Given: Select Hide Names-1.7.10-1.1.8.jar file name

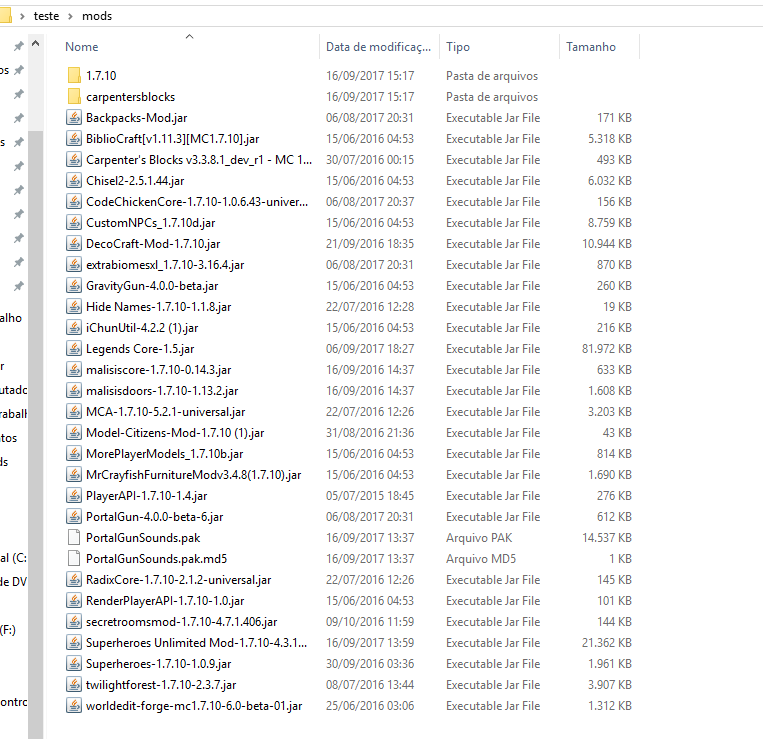Looking at the screenshot, I should point(159,306).
